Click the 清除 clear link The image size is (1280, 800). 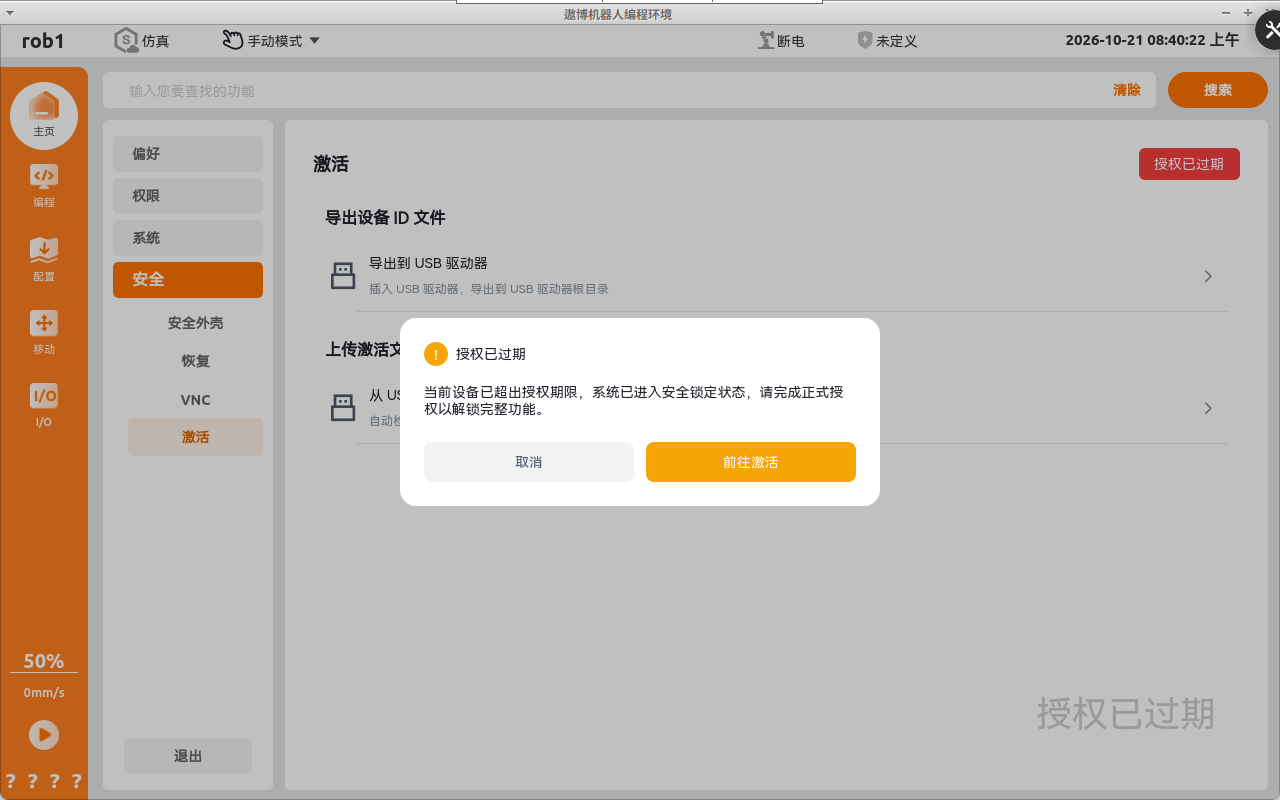[x=1127, y=90]
